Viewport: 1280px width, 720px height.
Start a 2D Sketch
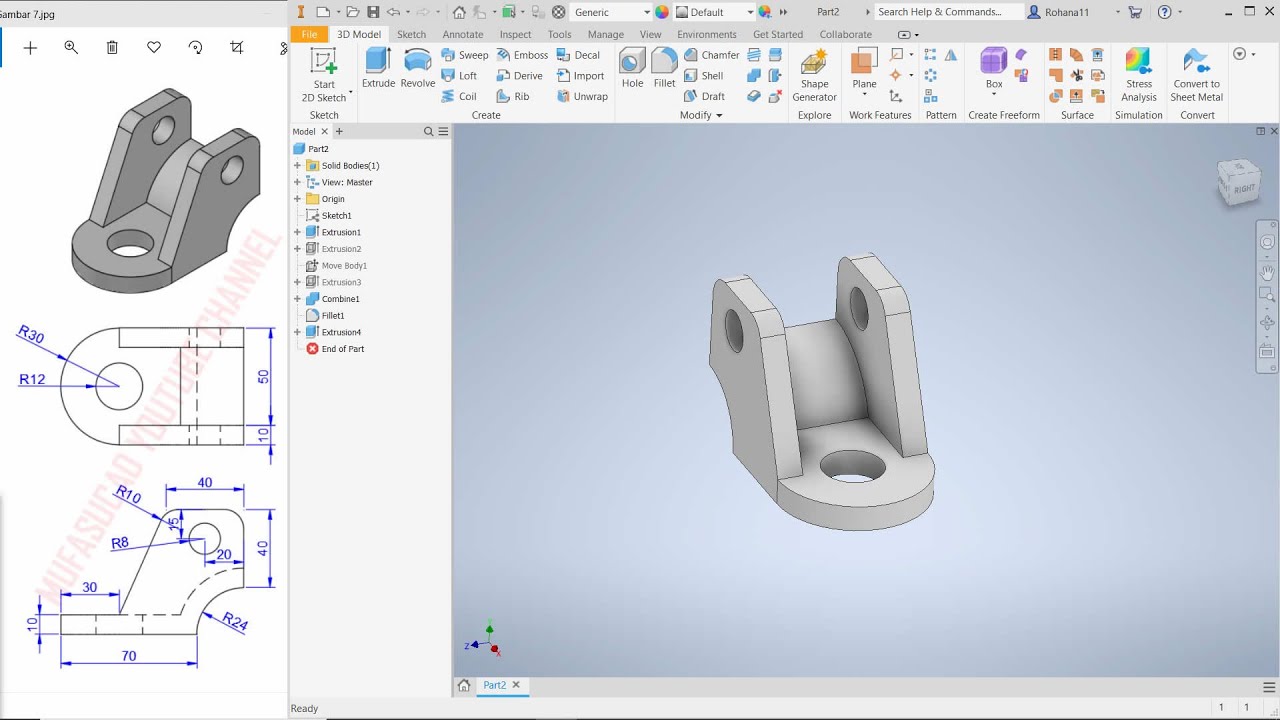(324, 76)
